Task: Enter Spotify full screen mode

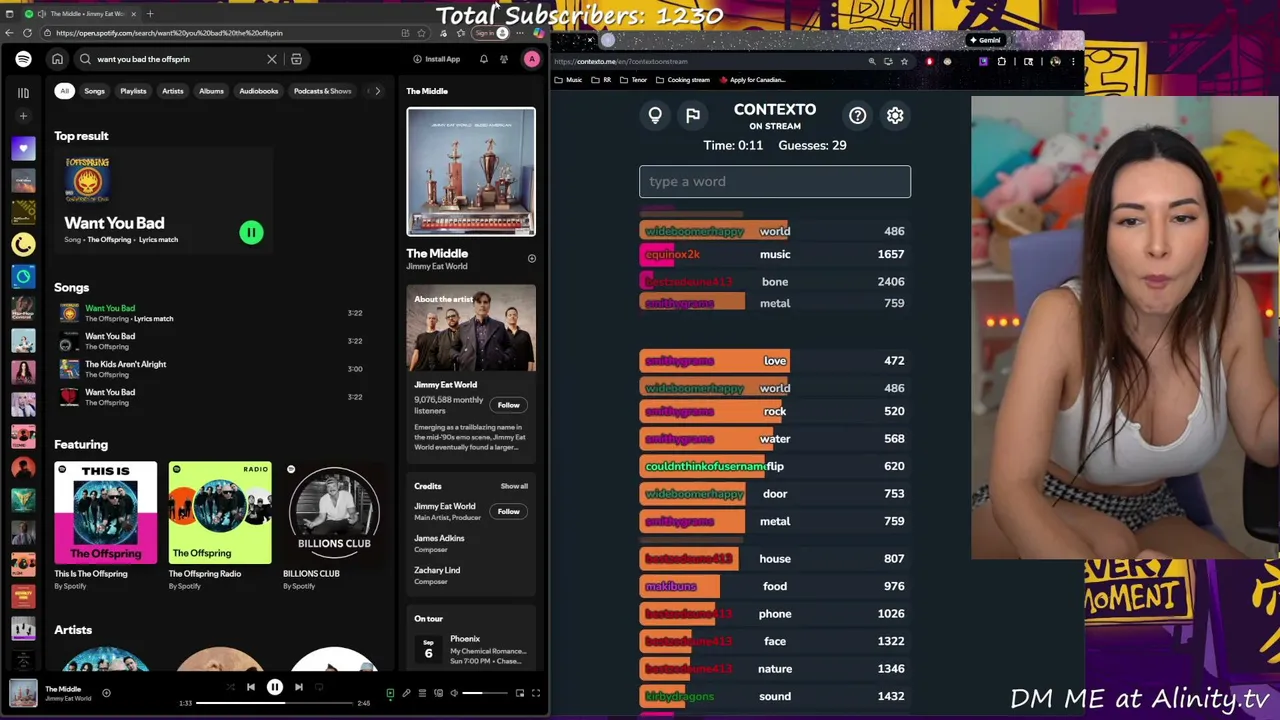Action: [x=536, y=693]
